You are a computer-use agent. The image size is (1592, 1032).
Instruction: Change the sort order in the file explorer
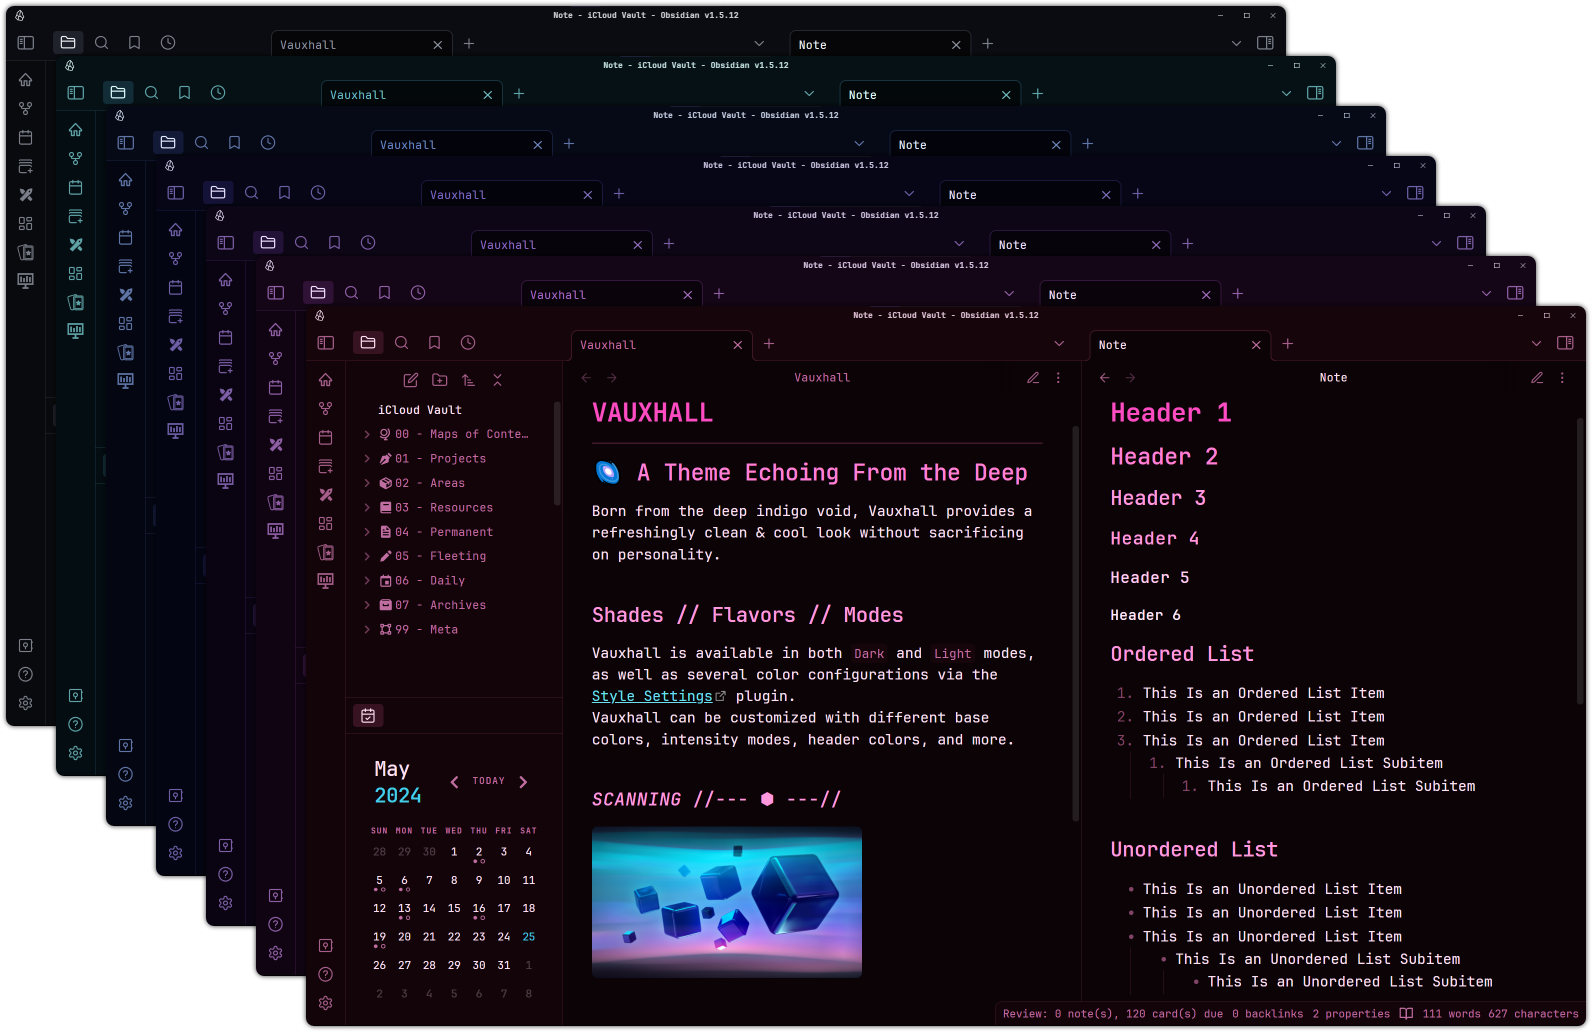coord(469,380)
